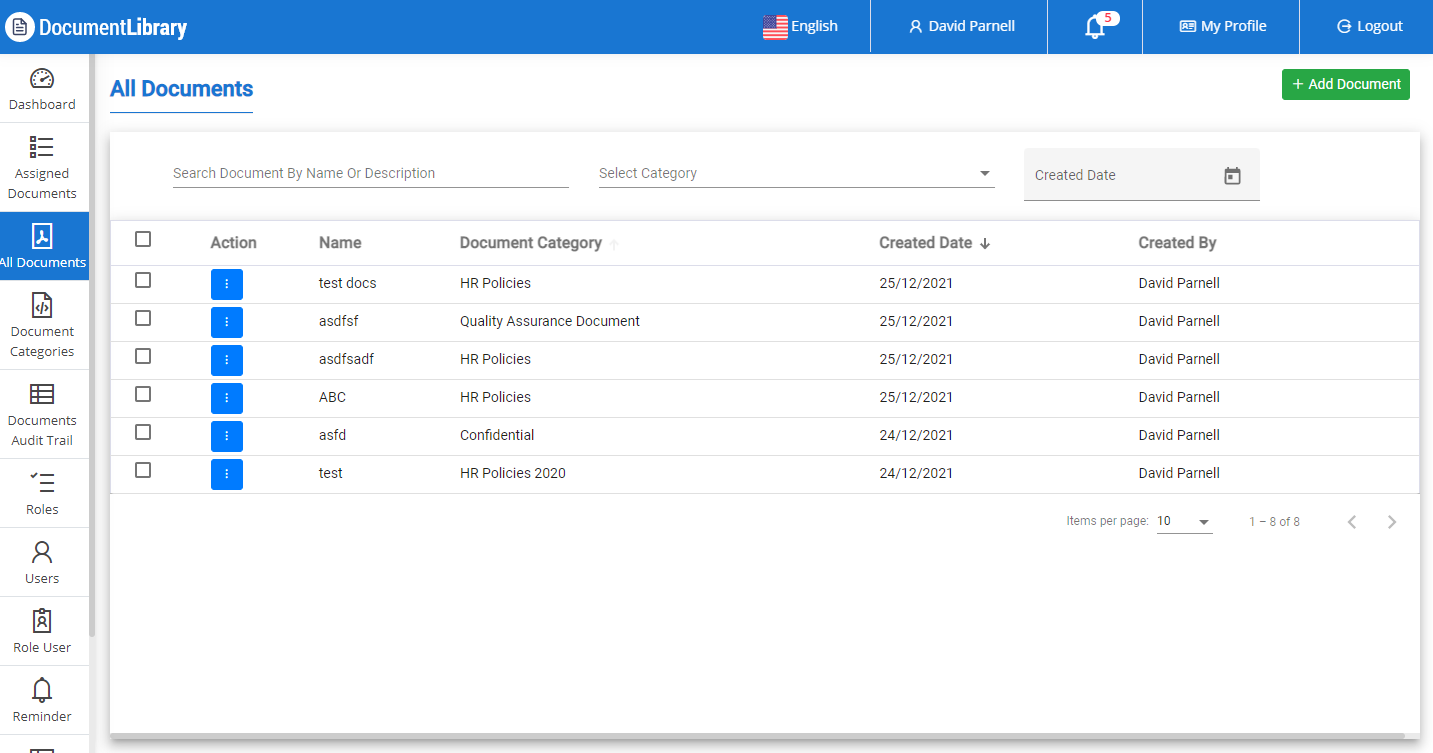Sort by the Created Date column arrow

(x=985, y=242)
